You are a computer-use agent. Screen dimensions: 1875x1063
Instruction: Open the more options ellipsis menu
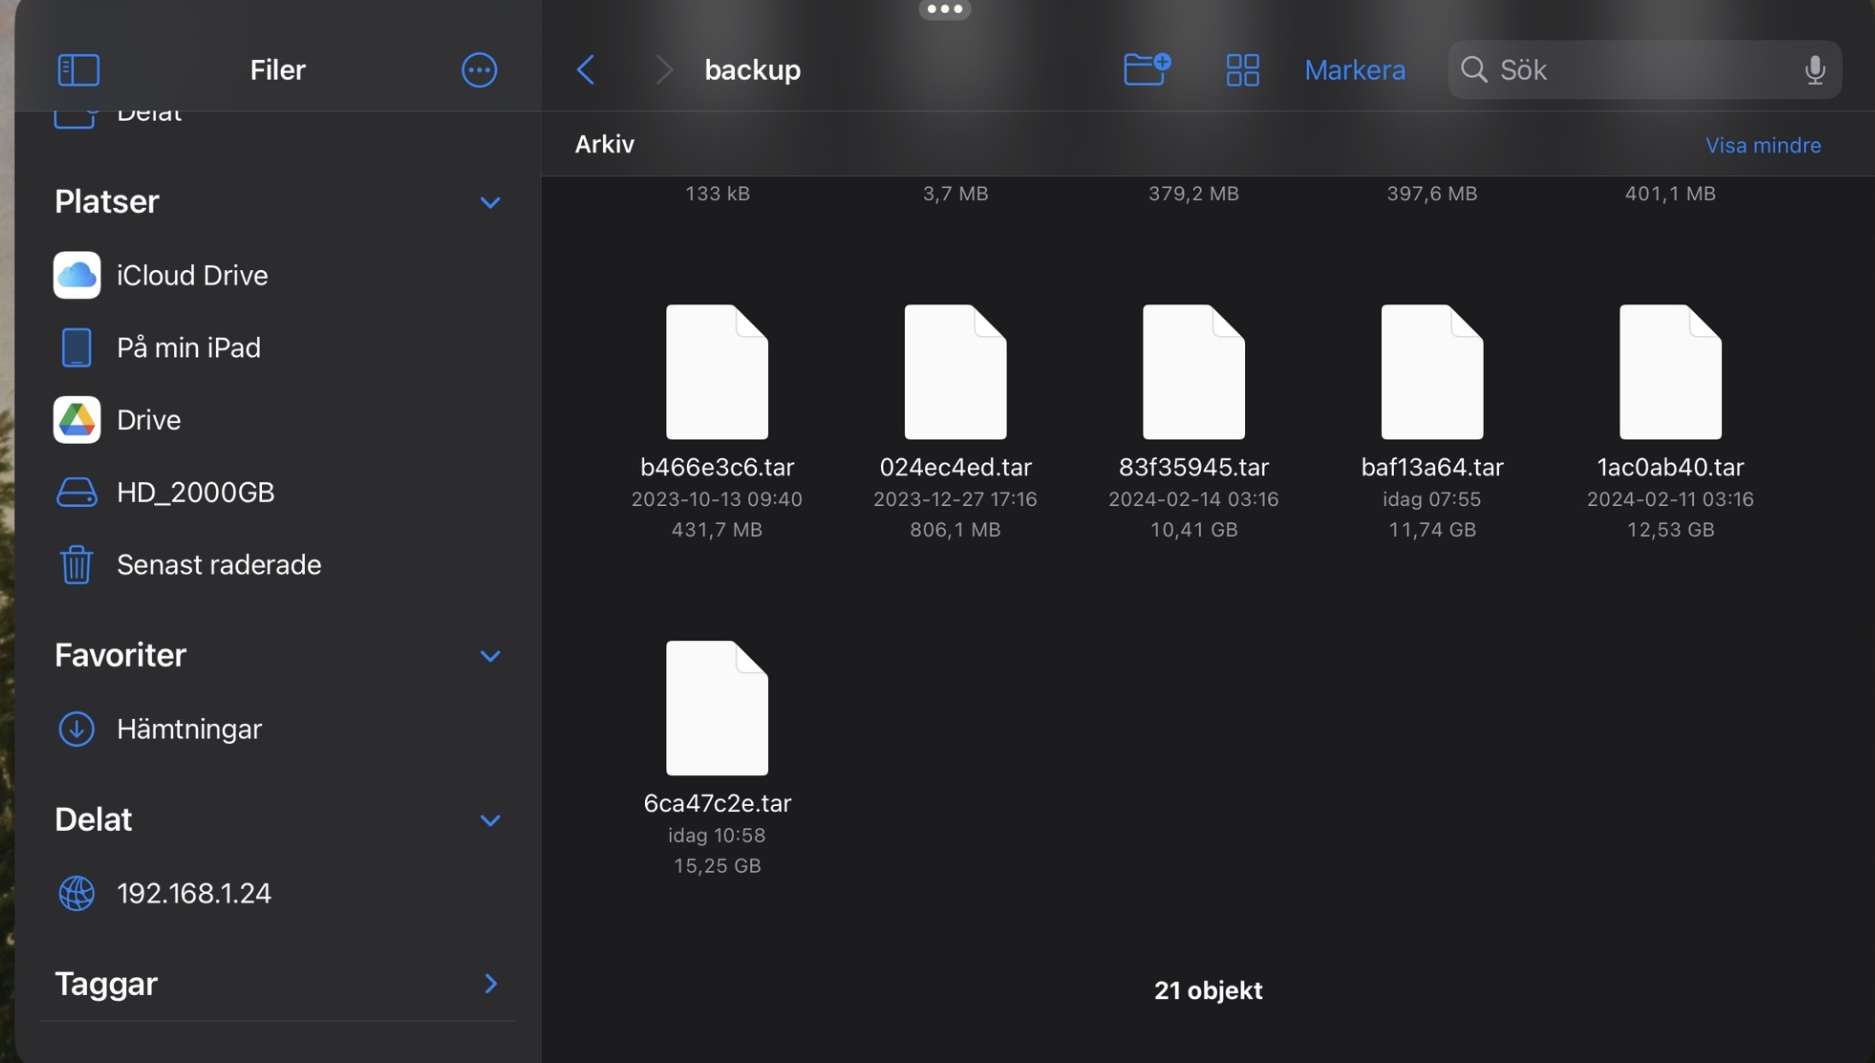pyautogui.click(x=479, y=70)
